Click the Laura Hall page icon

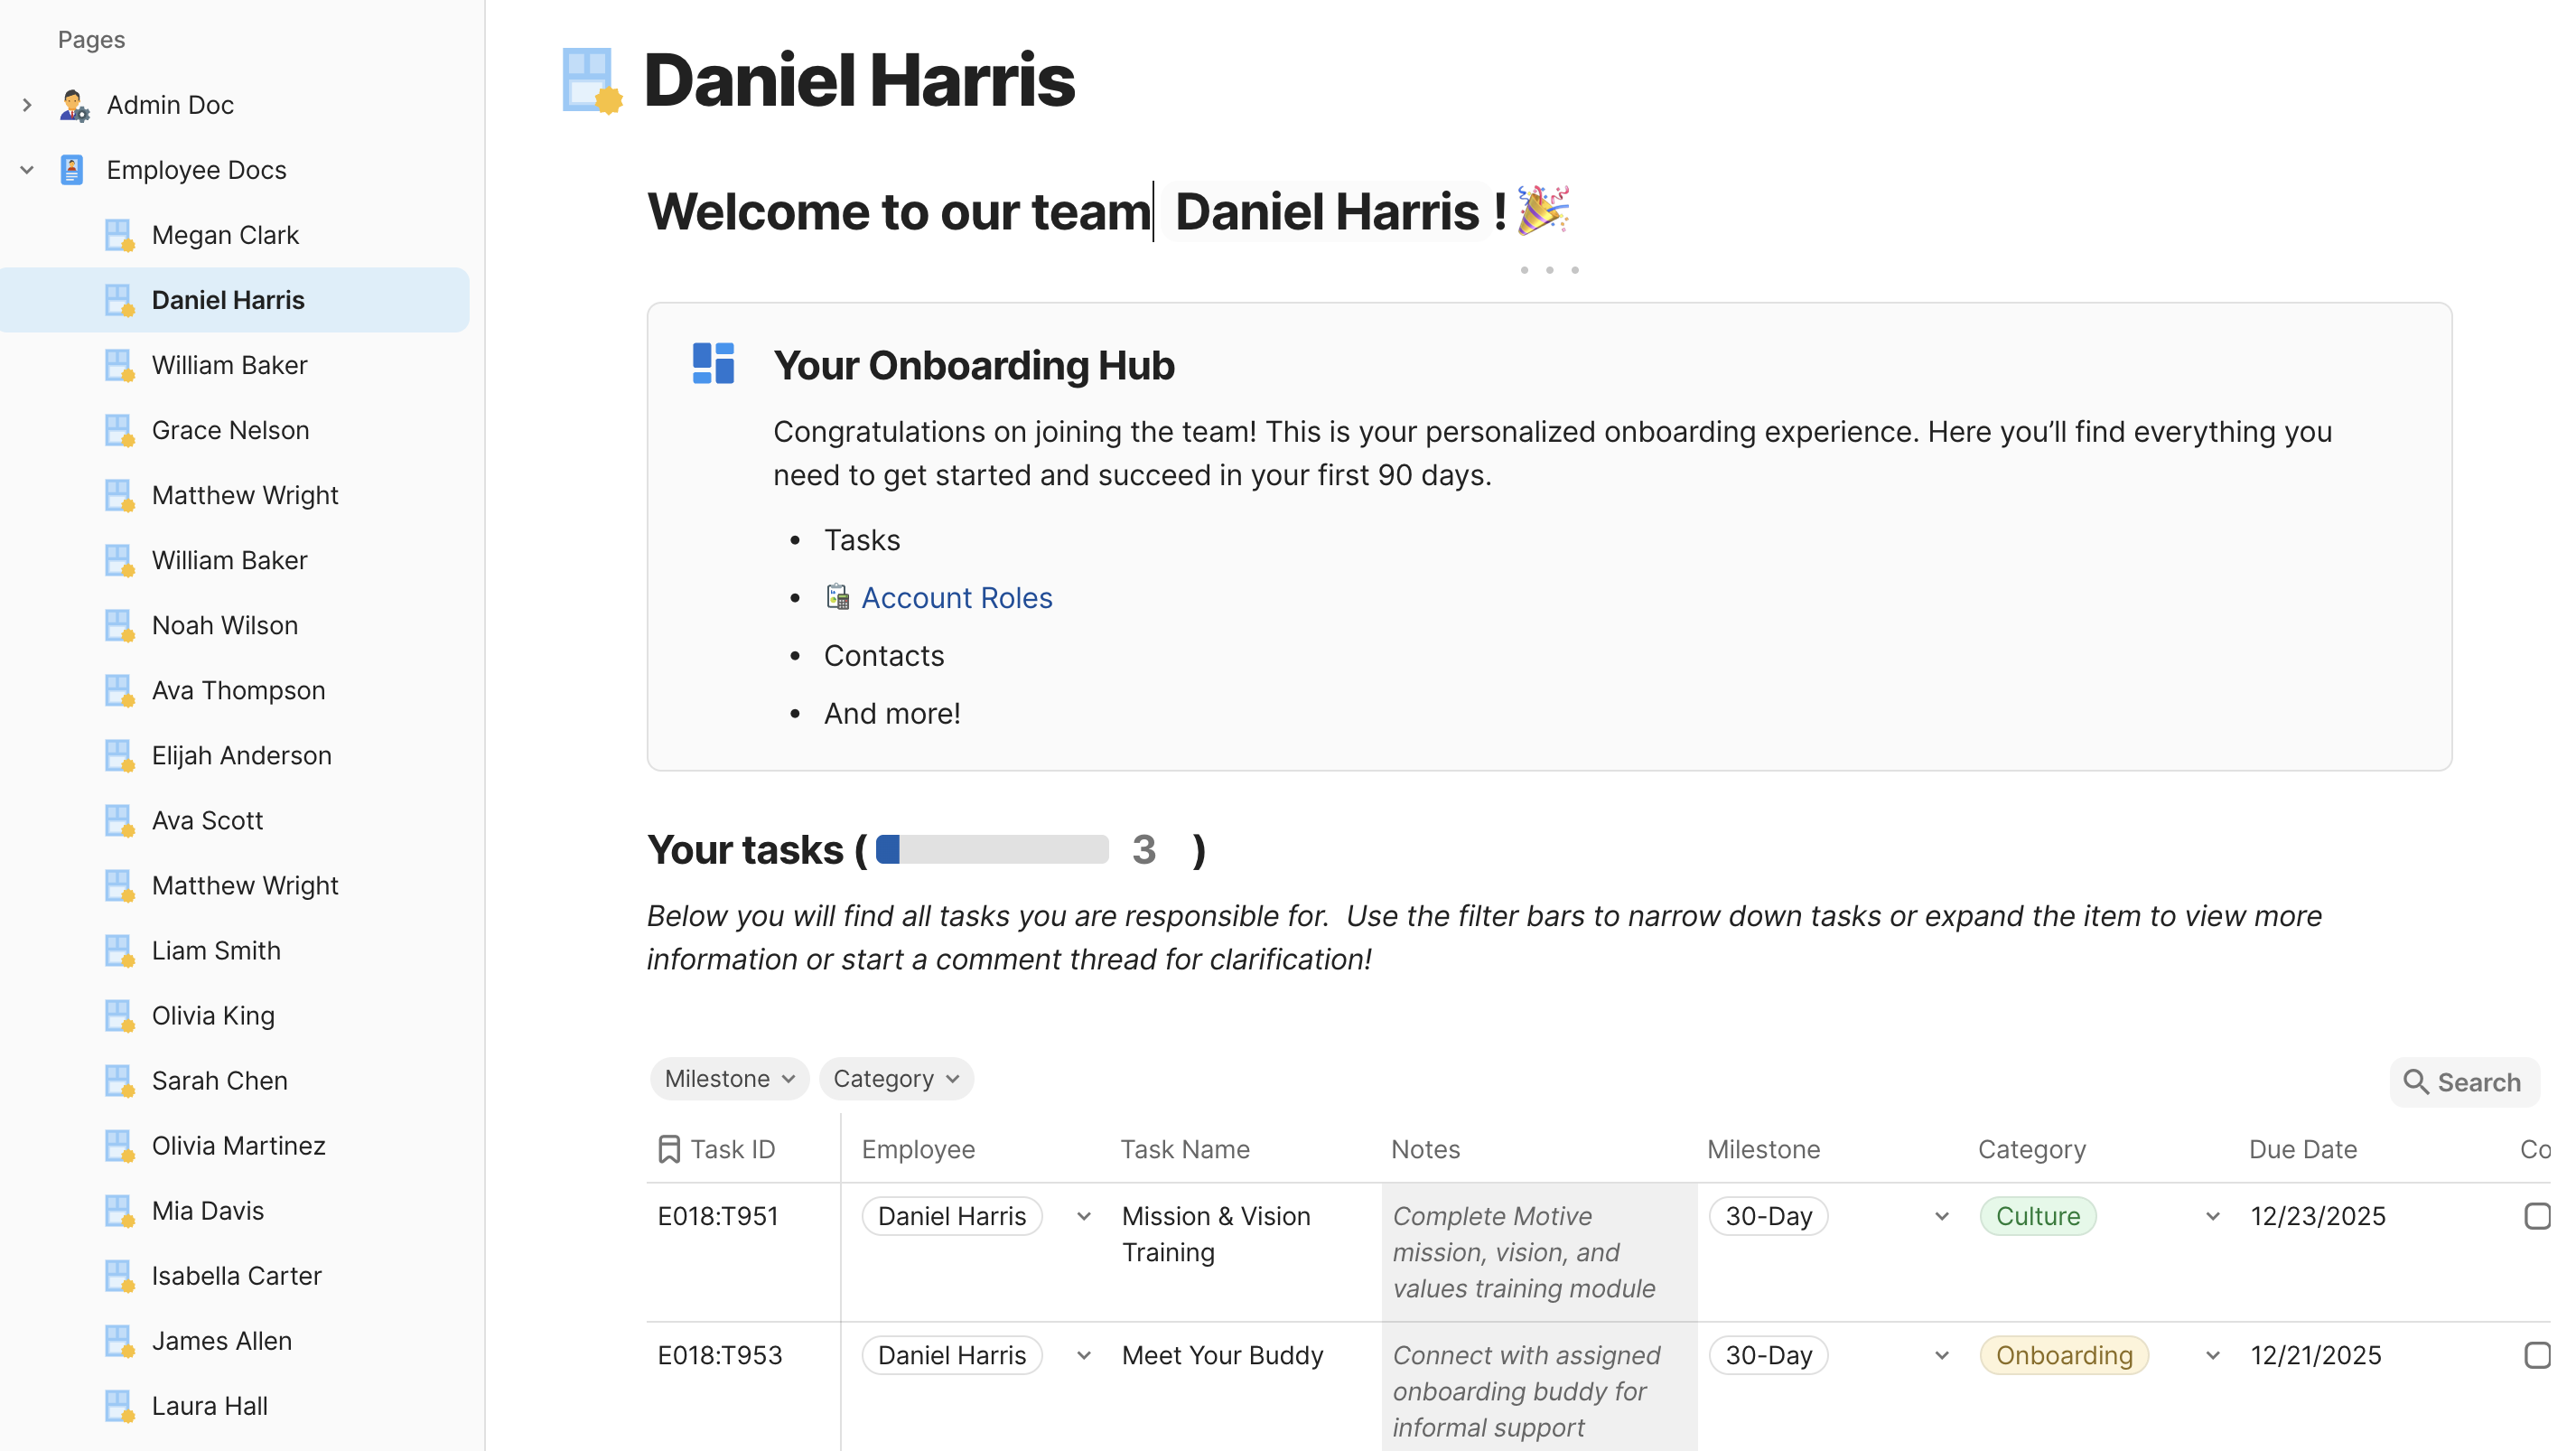[x=119, y=1406]
